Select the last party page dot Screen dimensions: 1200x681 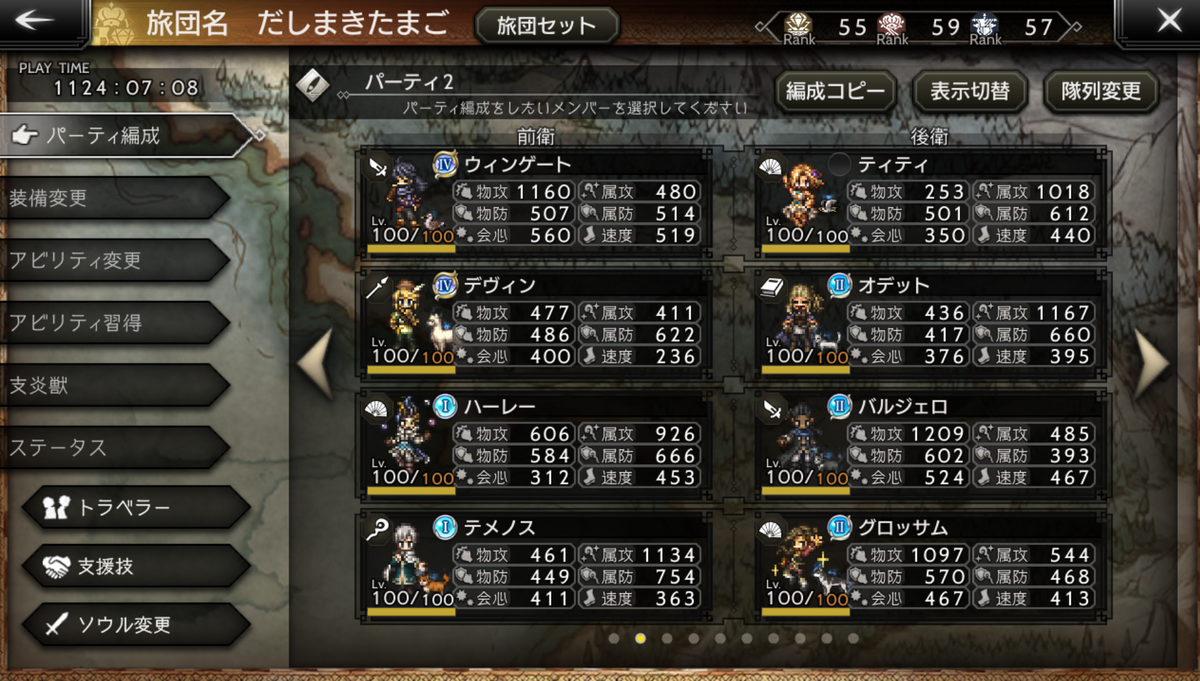point(853,637)
